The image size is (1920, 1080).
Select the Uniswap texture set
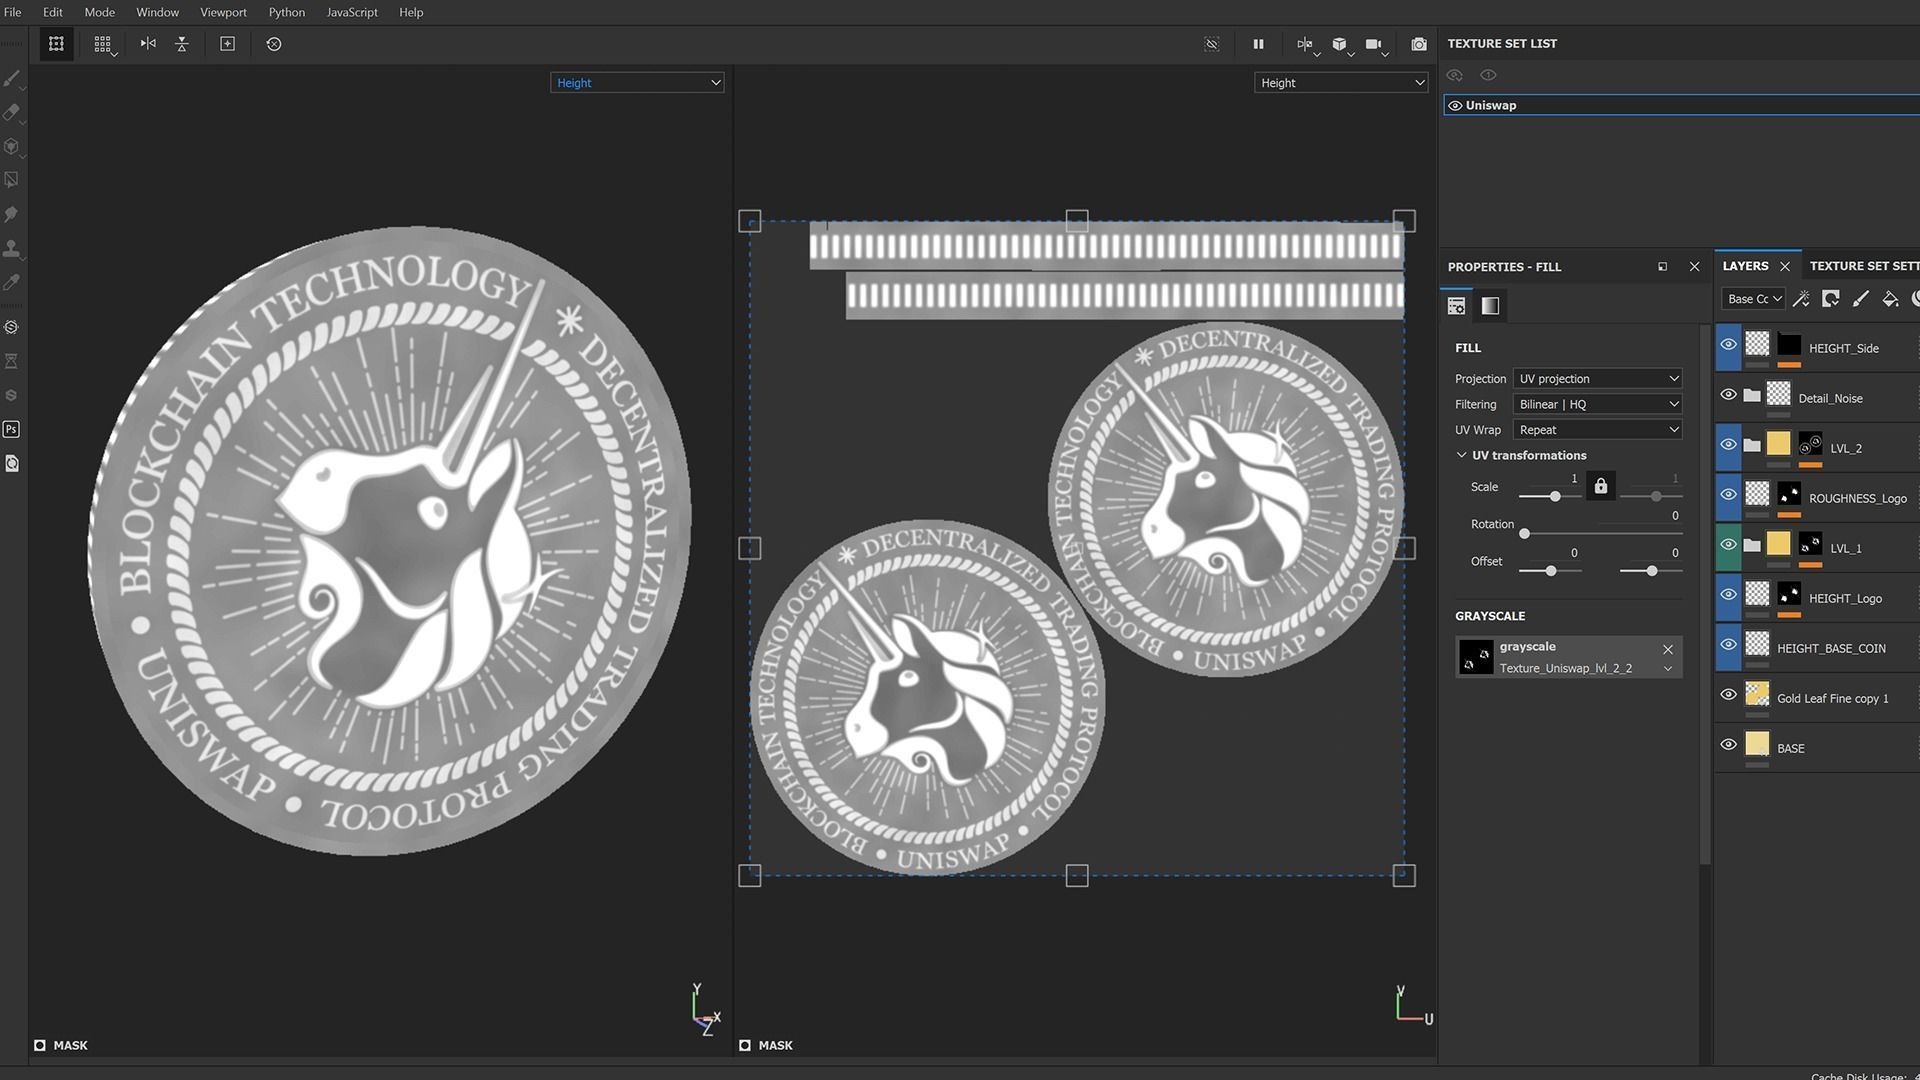1490,105
